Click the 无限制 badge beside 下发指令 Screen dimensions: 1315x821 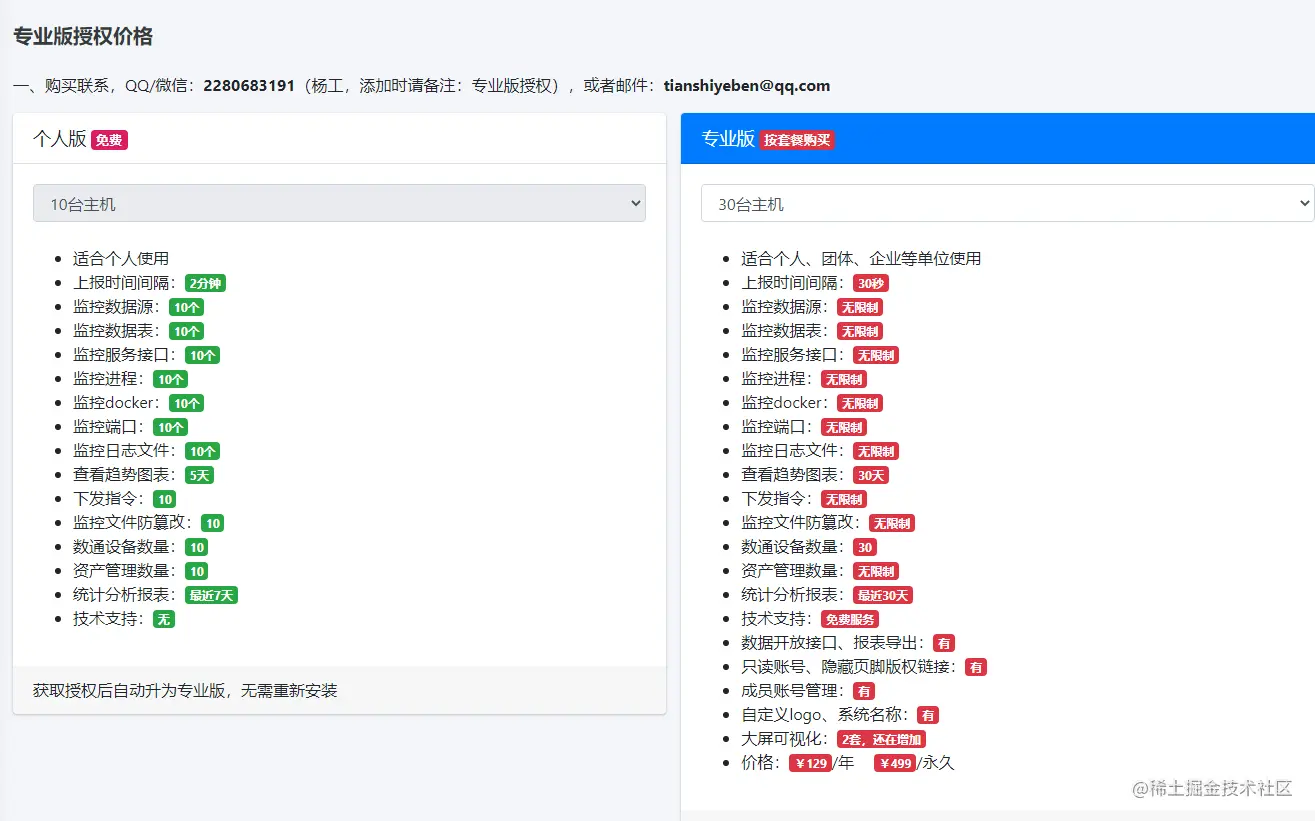(x=844, y=499)
